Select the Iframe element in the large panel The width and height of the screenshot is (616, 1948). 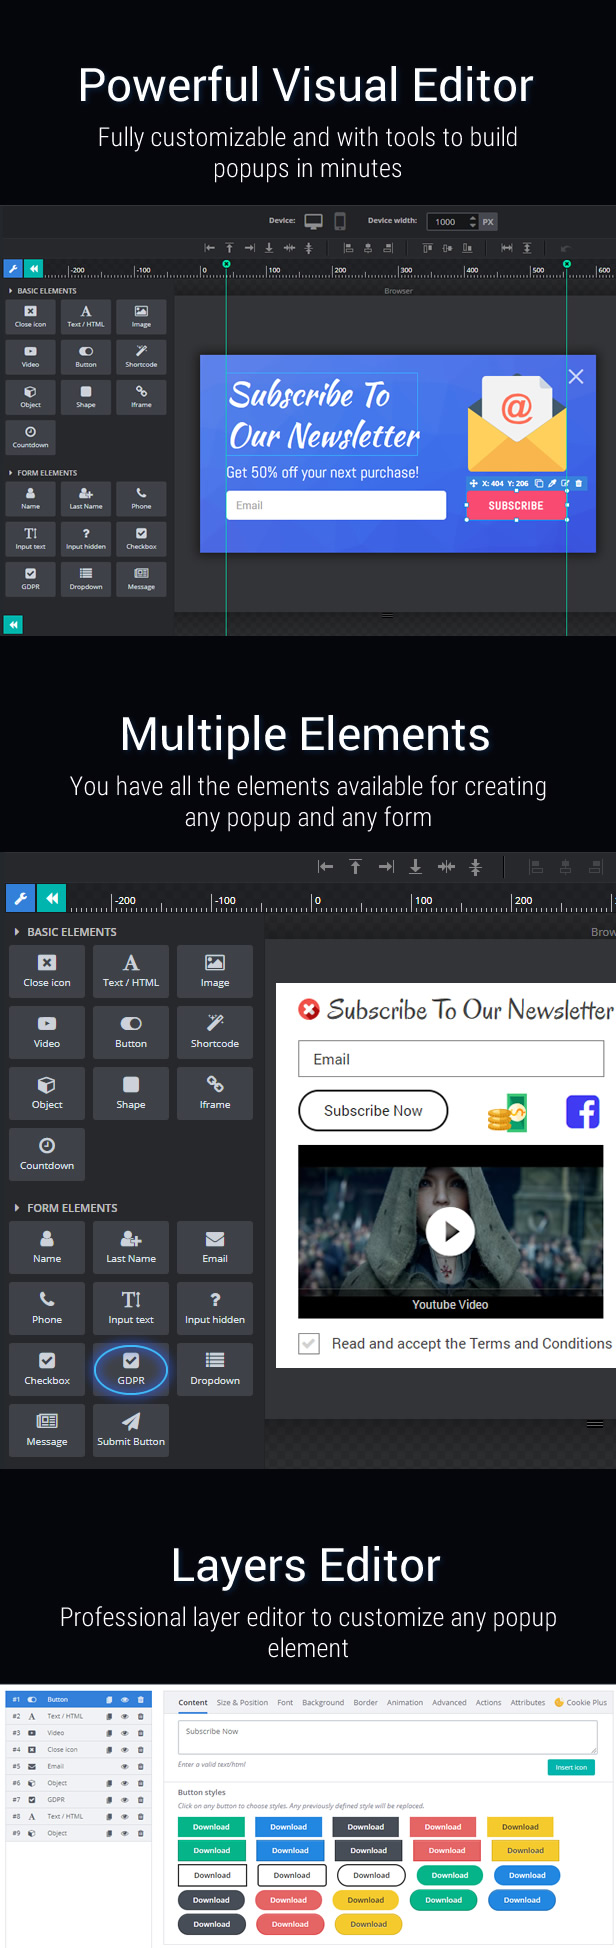point(215,1094)
